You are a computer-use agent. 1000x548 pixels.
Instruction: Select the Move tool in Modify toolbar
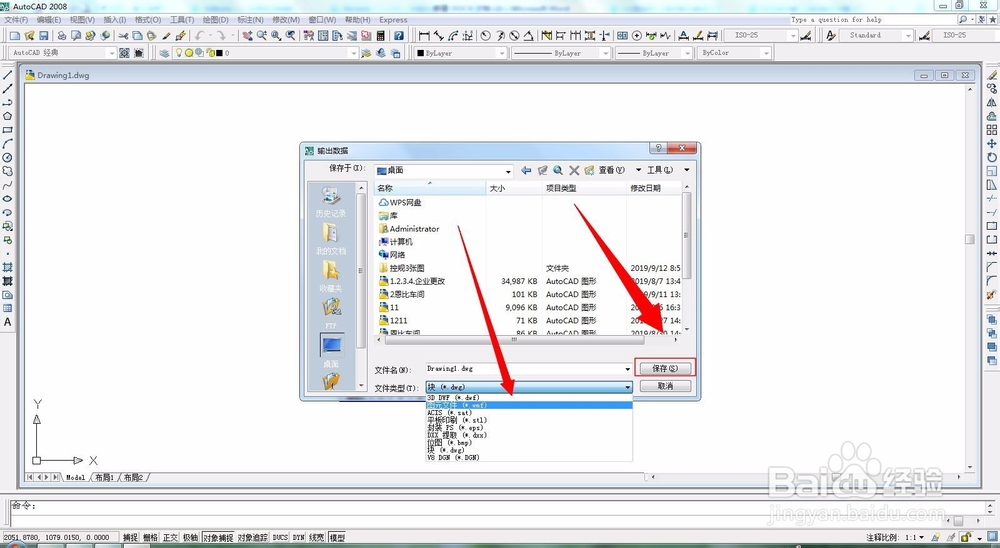pyautogui.click(x=992, y=144)
